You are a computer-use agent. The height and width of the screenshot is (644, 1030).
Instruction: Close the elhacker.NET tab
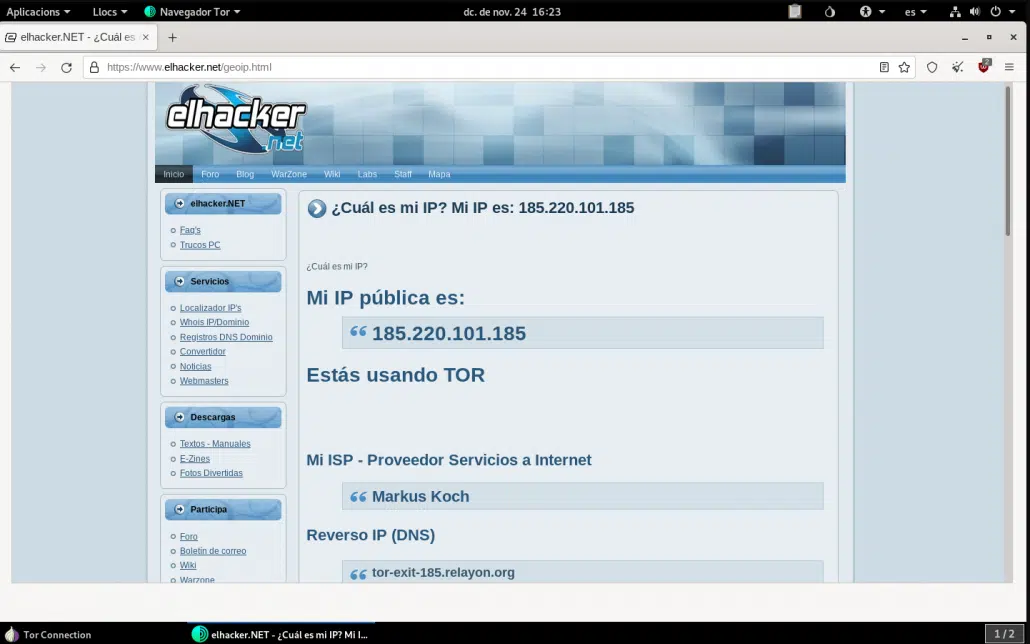[146, 37]
